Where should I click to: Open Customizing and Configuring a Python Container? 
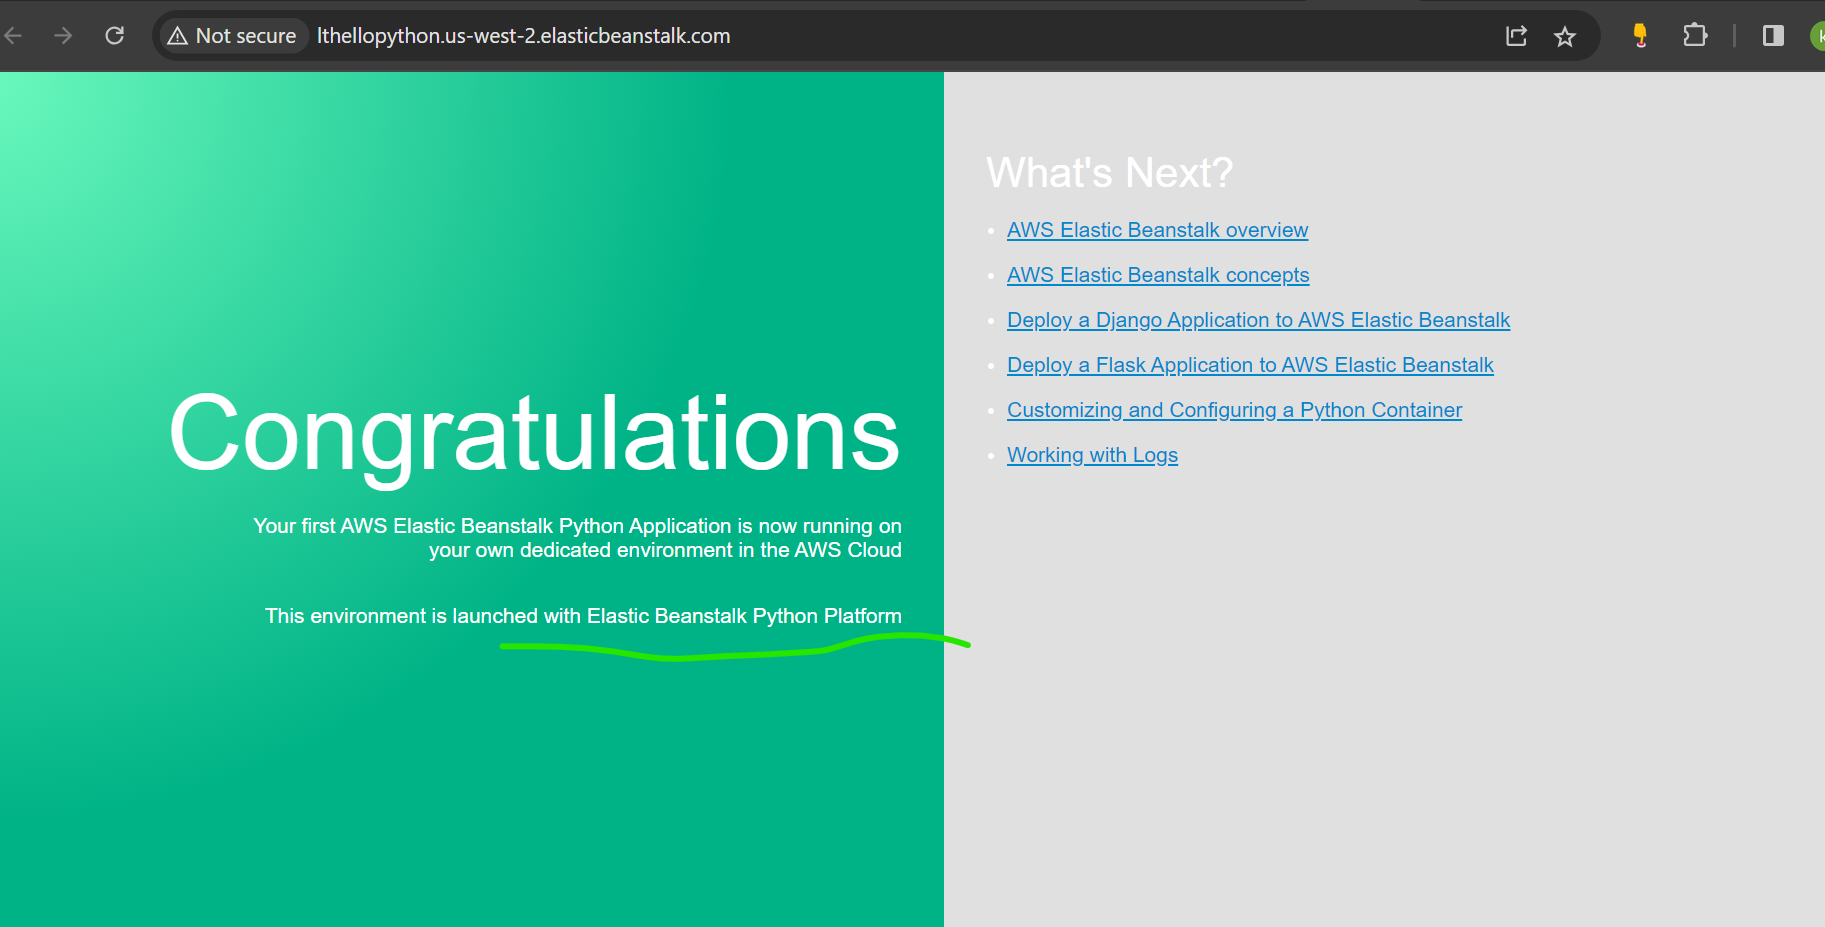point(1234,410)
